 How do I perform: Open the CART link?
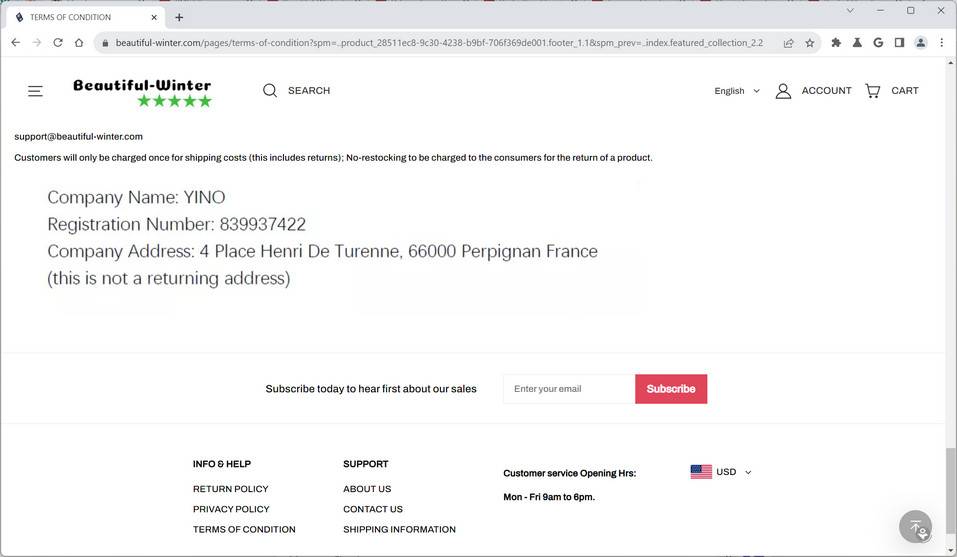905,90
